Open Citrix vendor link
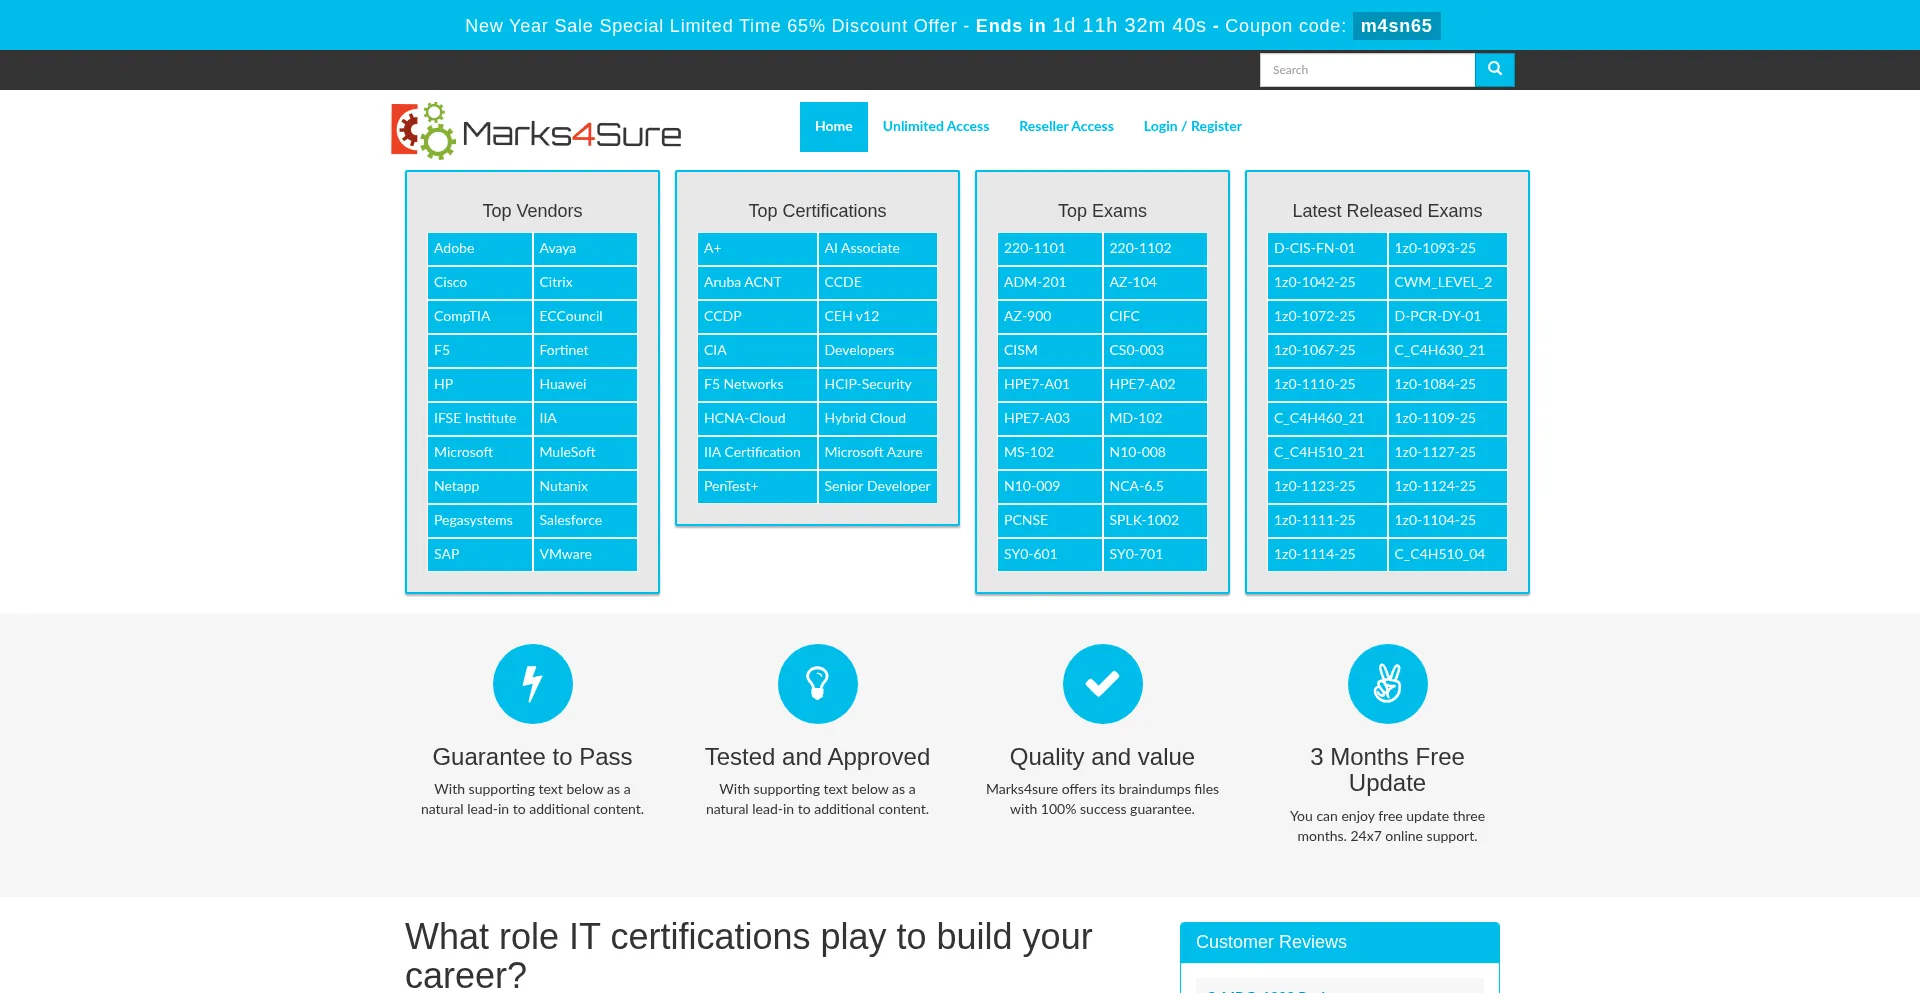The image size is (1920, 993). [585, 282]
